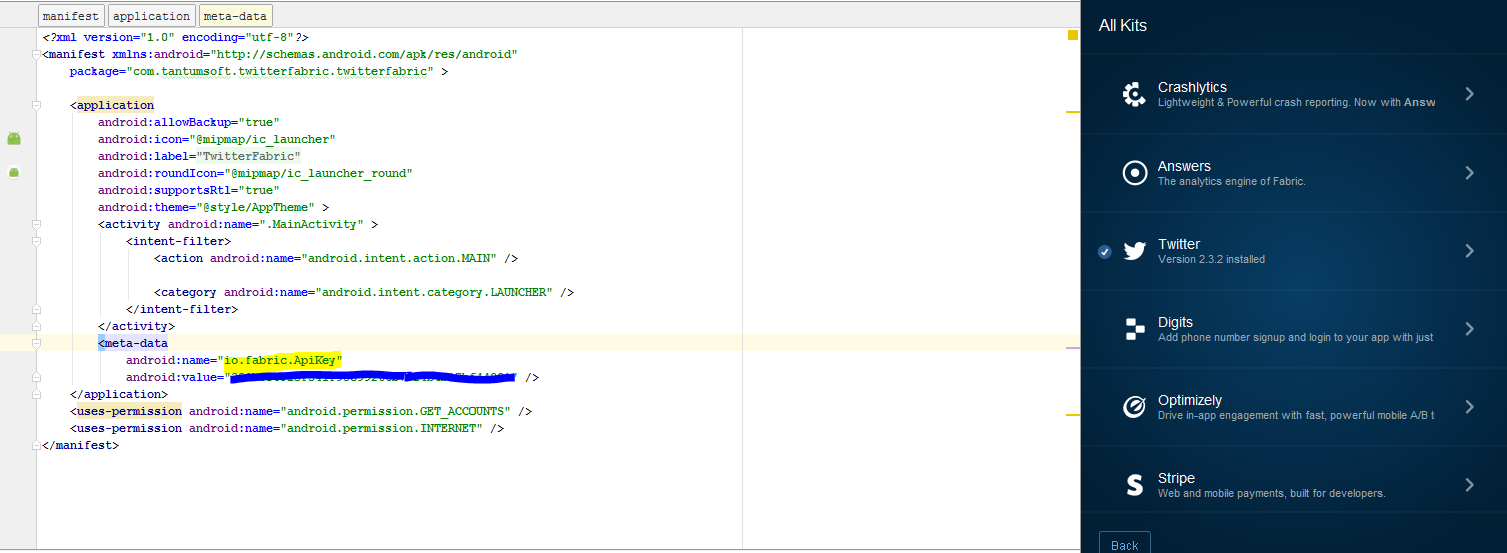Click Android gutter icon beside roundIcon line
The width and height of the screenshot is (1507, 553).
pyautogui.click(x=14, y=172)
